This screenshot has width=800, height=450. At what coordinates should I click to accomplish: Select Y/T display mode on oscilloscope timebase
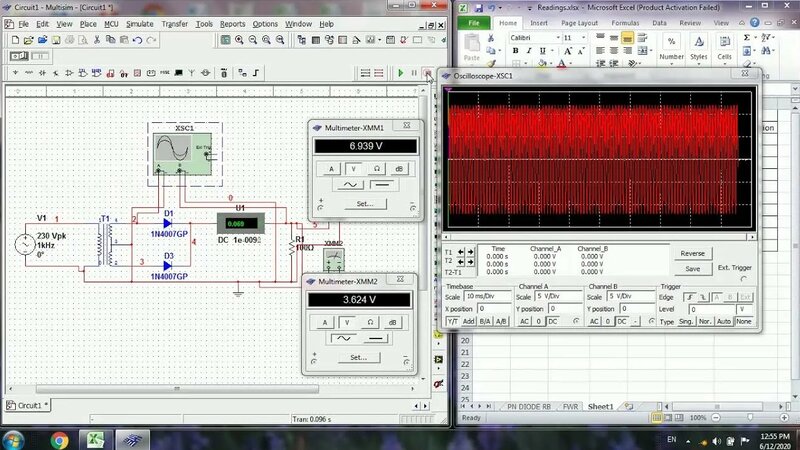pos(452,321)
